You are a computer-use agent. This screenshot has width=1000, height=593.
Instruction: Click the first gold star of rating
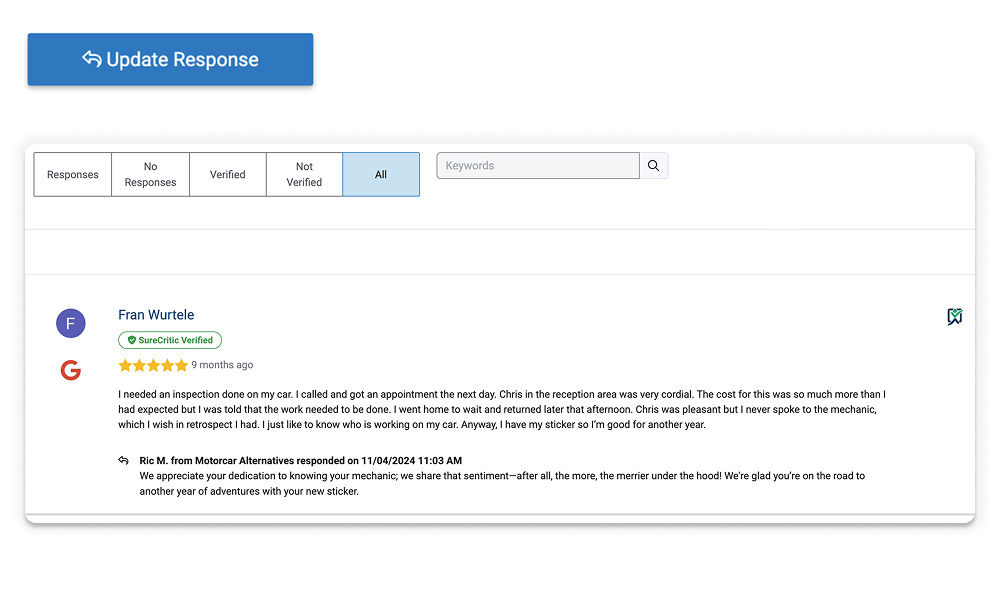[125, 366]
